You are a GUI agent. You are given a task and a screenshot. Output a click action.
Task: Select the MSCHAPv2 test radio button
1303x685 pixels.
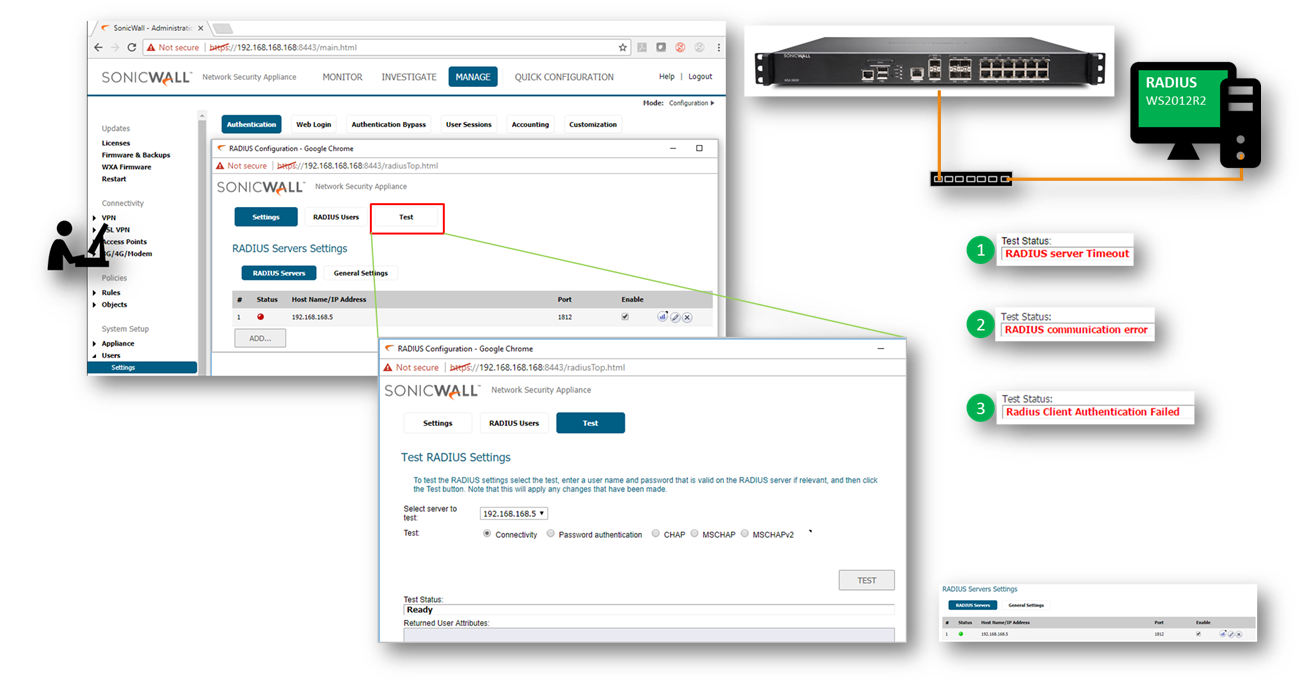[x=744, y=534]
